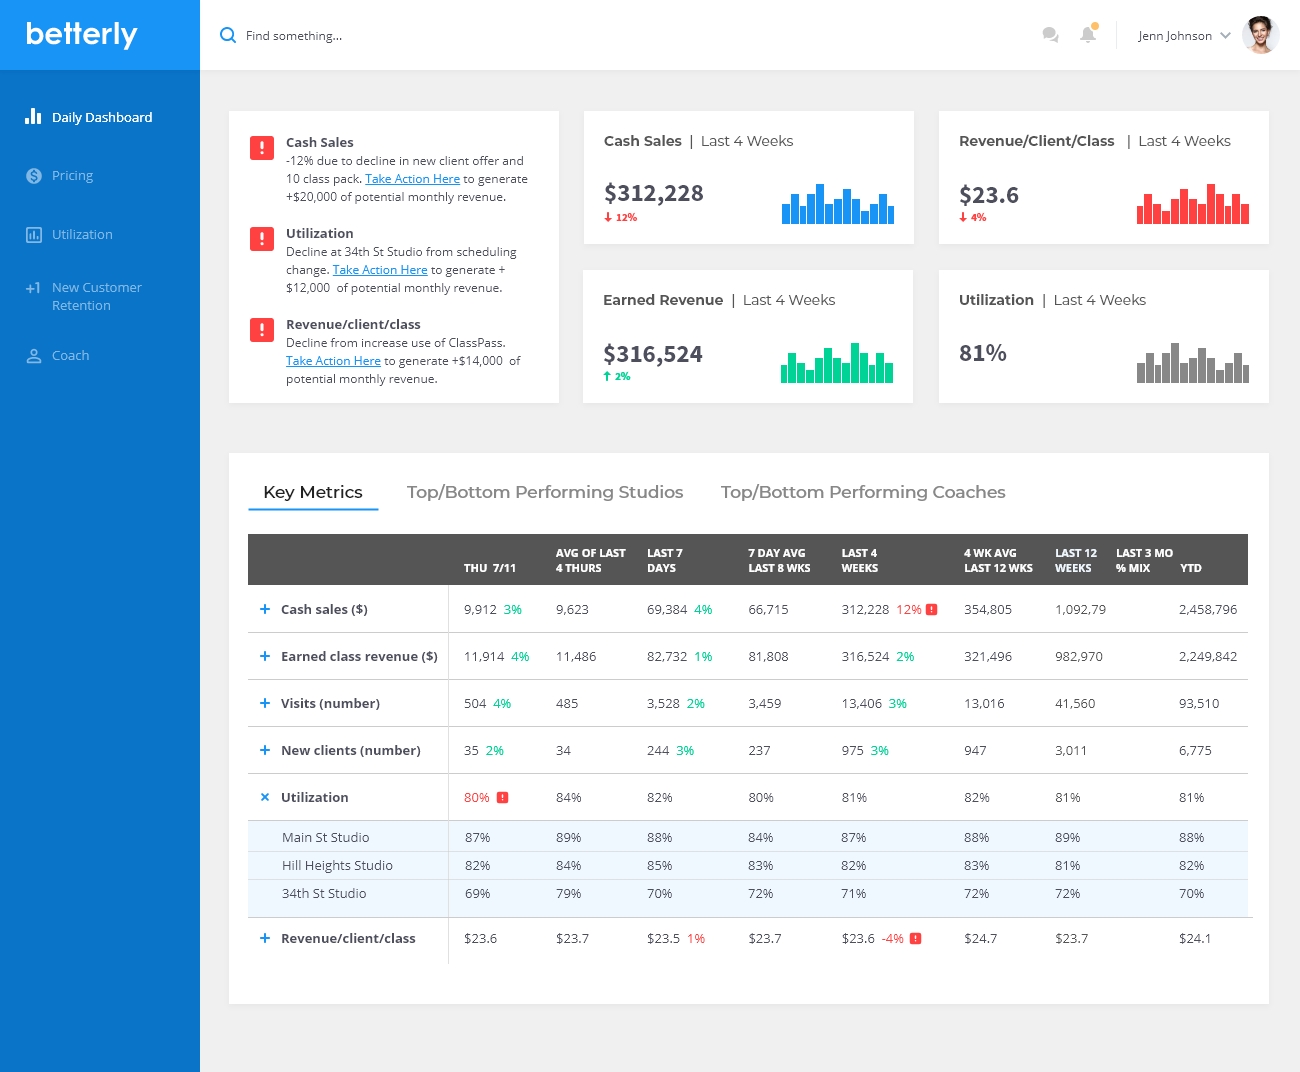The height and width of the screenshot is (1072, 1300).
Task: Click Jenn Johnson's profile photo
Action: [1260, 35]
